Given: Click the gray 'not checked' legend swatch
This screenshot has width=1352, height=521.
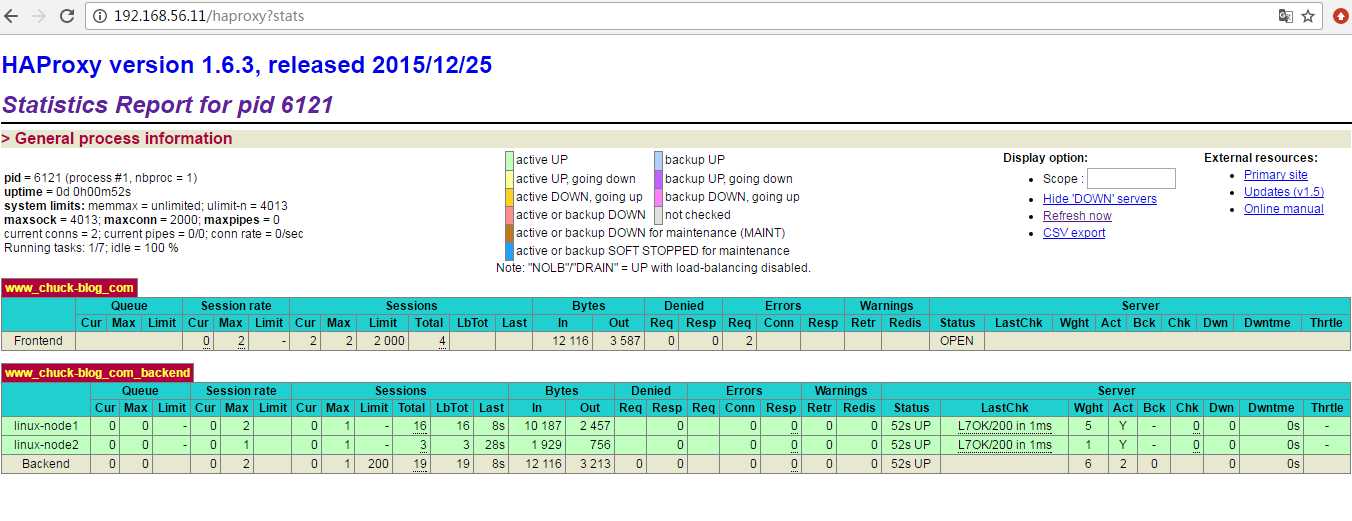Looking at the screenshot, I should point(658,214).
